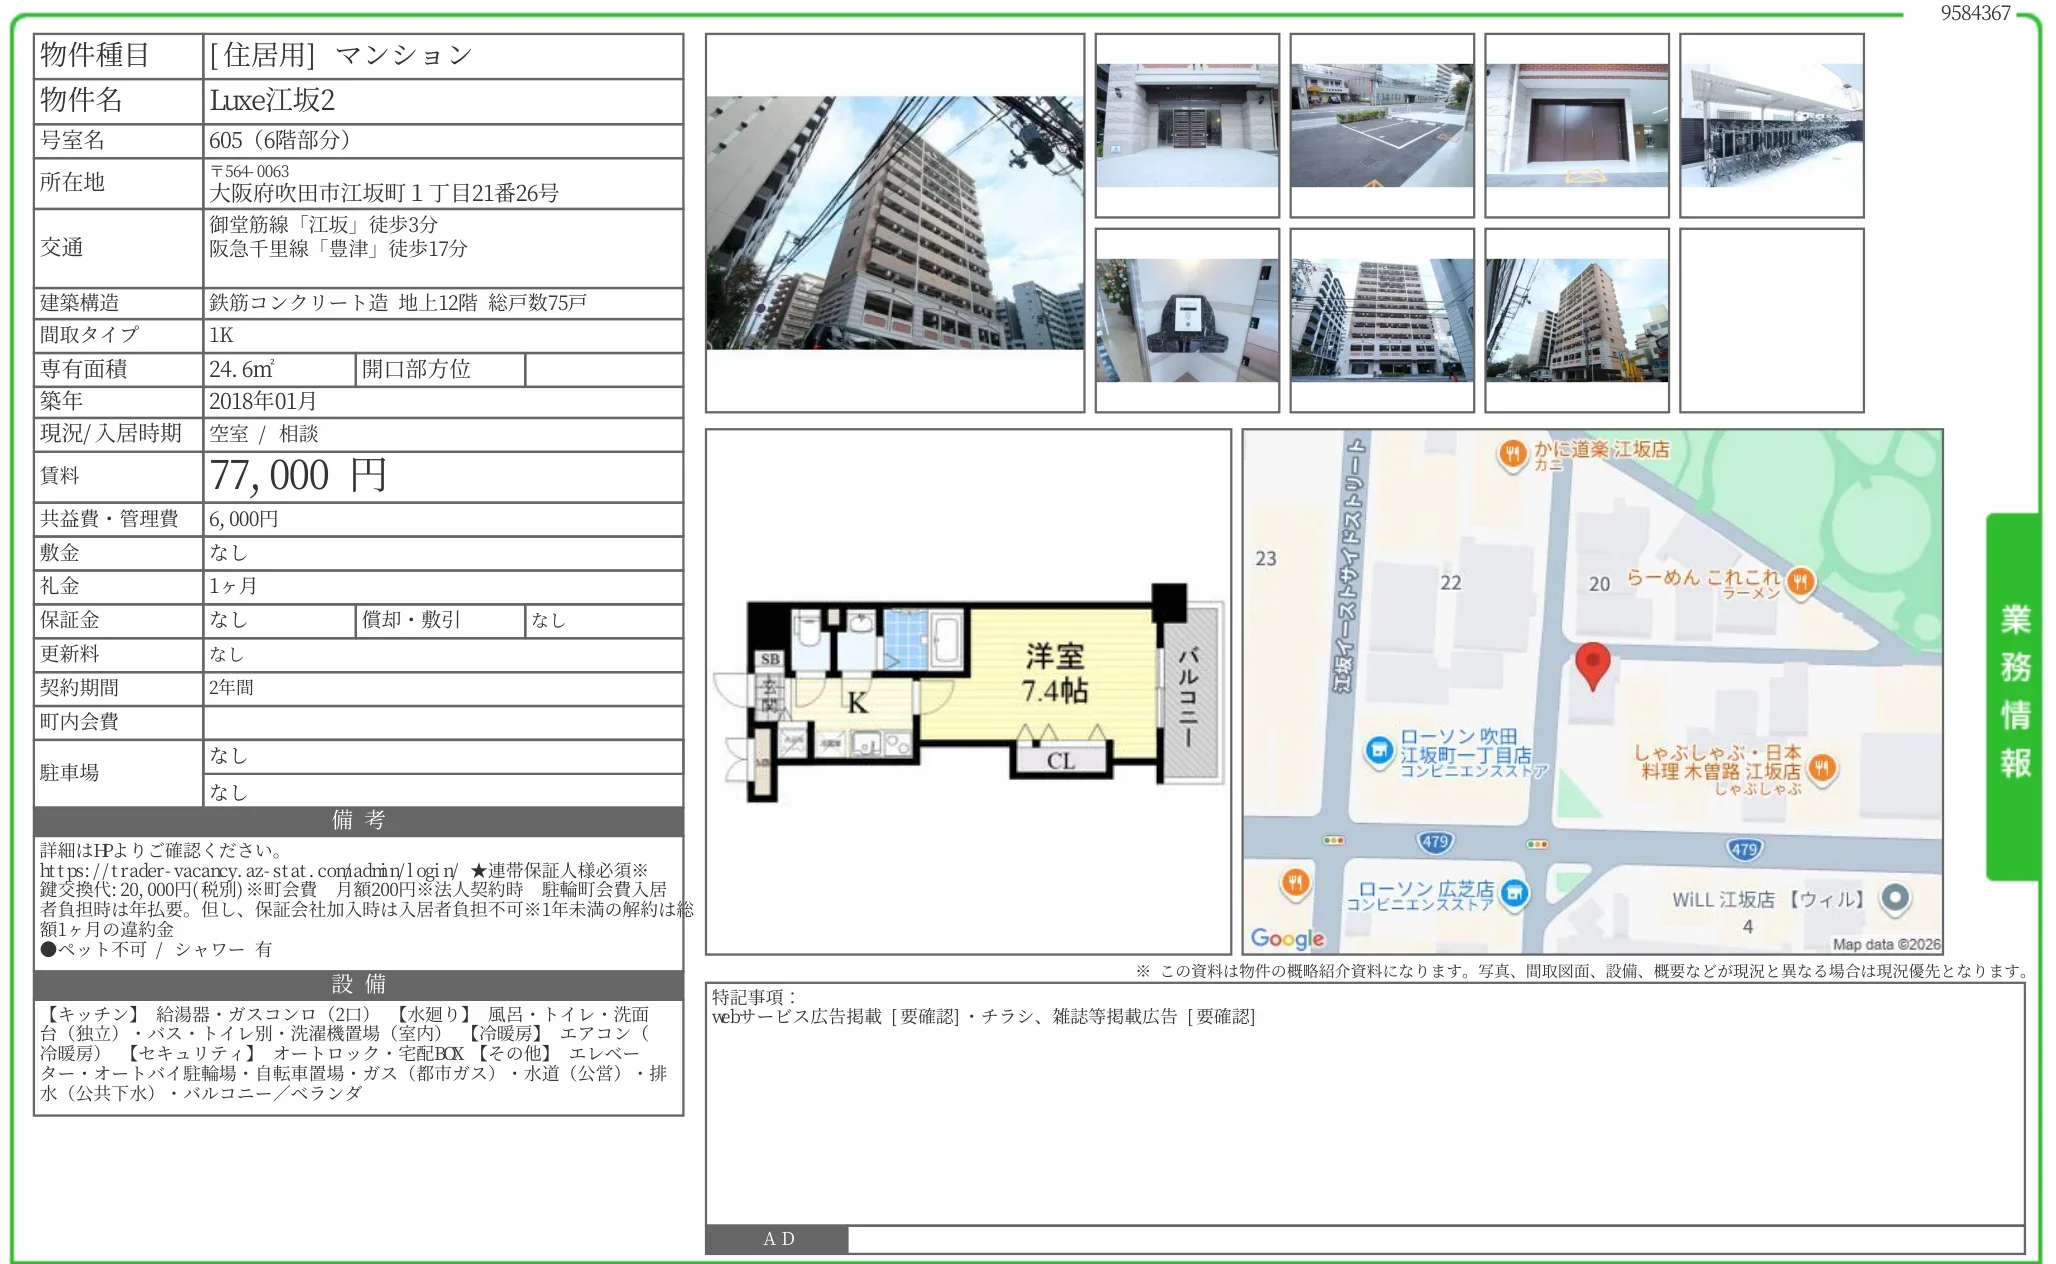Image resolution: width=2056 pixels, height=1264 pixels.
Task: Click the WiLL 江坂店 location marker
Action: (1894, 898)
